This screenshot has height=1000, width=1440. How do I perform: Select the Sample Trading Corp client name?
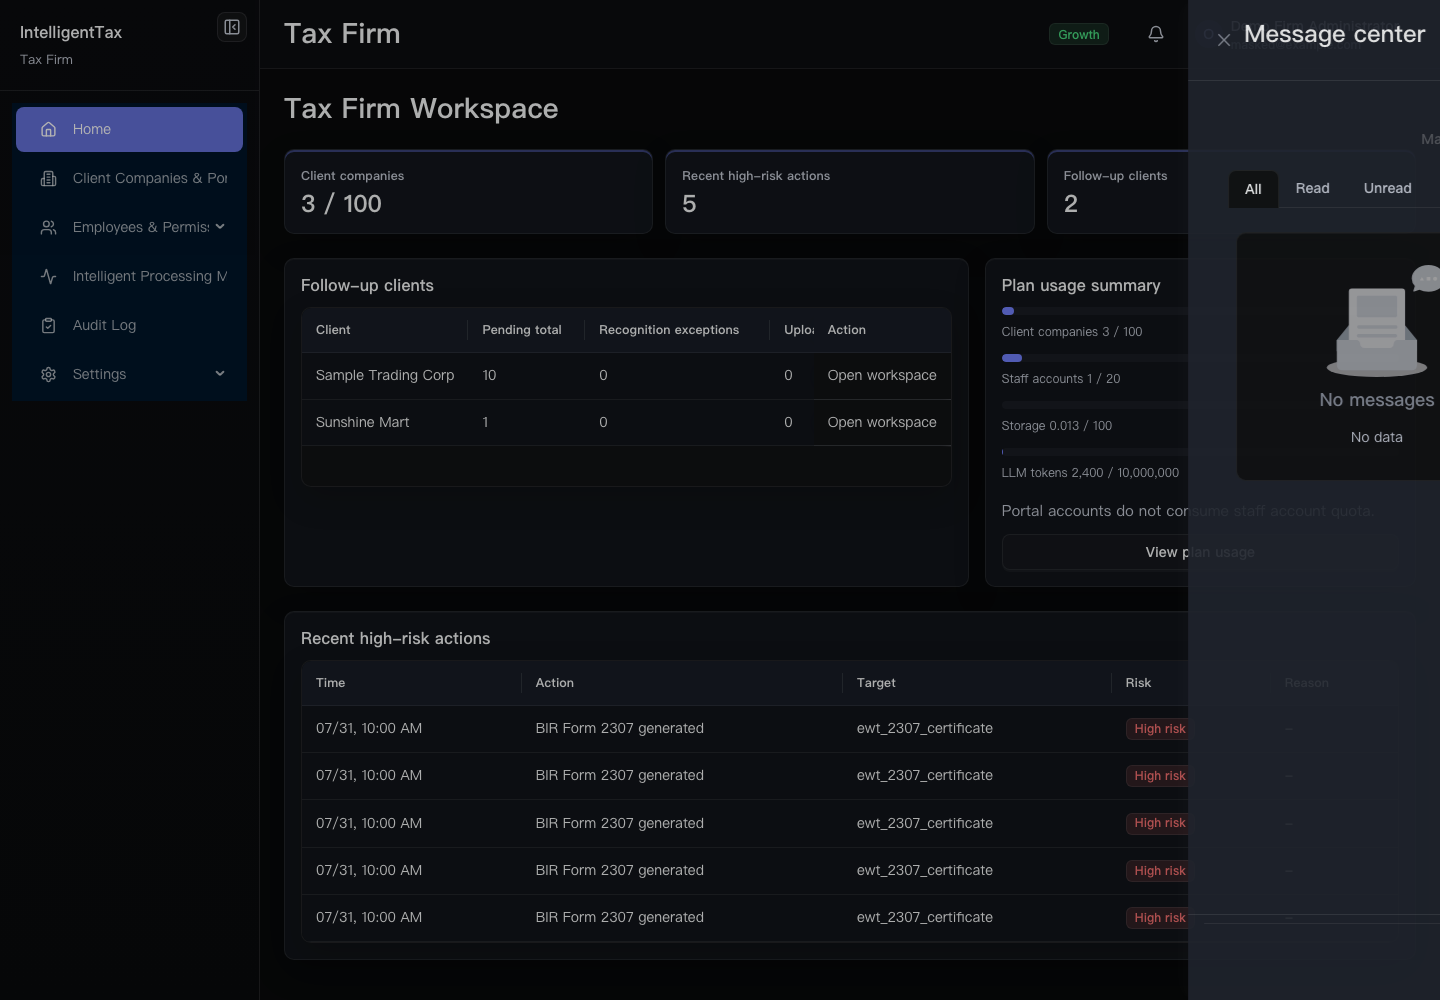coord(385,375)
